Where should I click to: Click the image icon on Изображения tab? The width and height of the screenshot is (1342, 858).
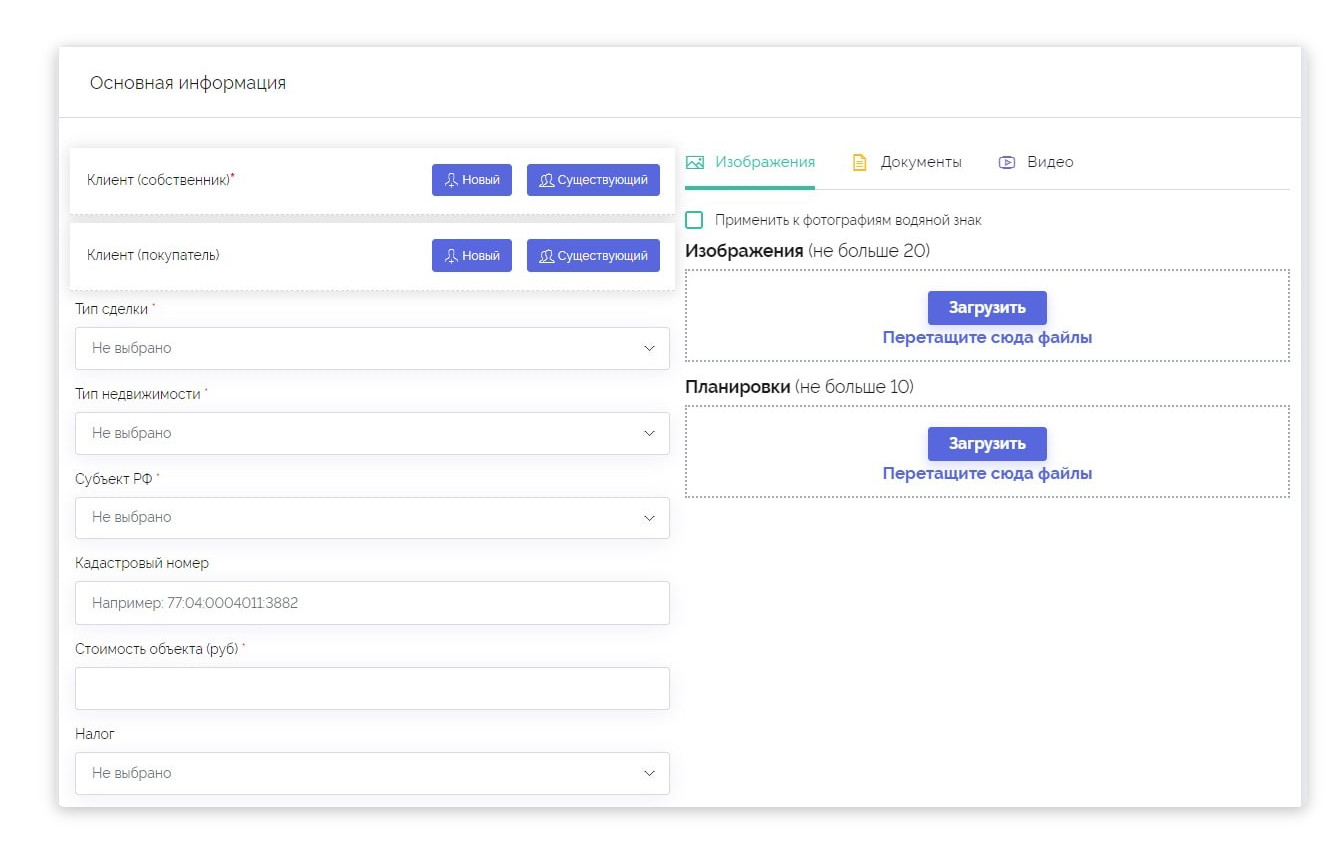[695, 162]
